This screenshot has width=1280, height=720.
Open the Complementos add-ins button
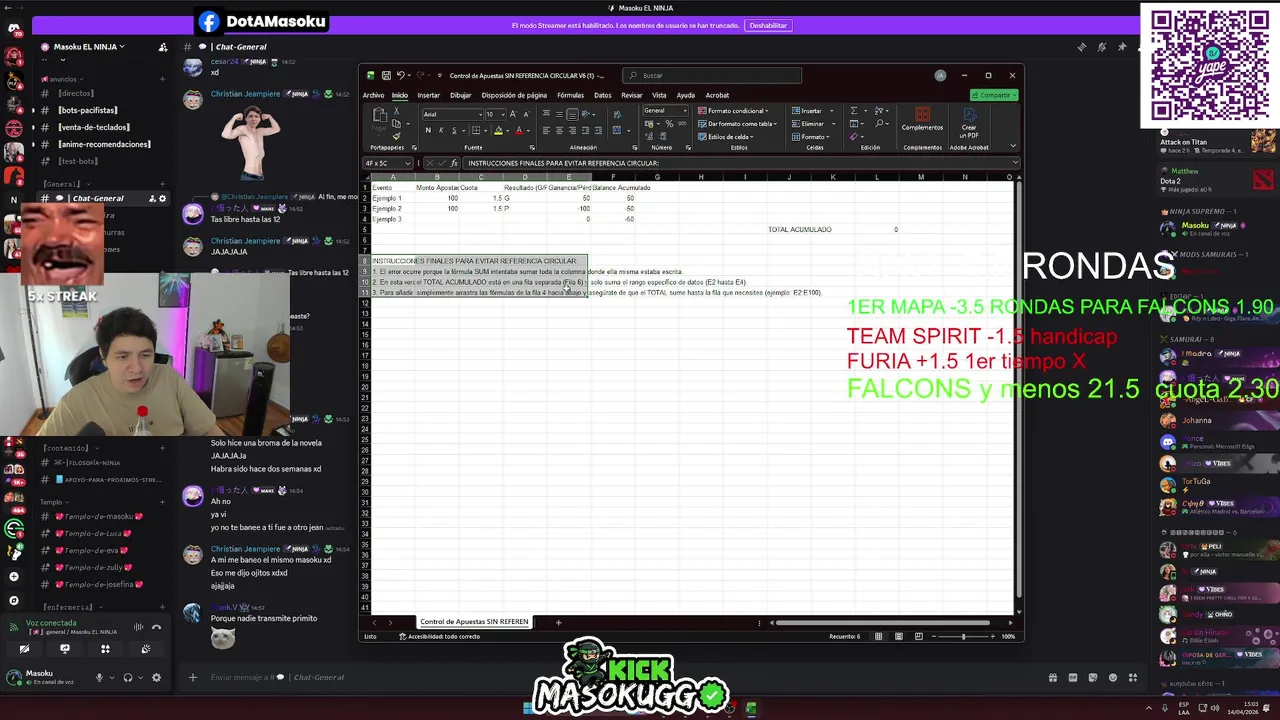[922, 119]
